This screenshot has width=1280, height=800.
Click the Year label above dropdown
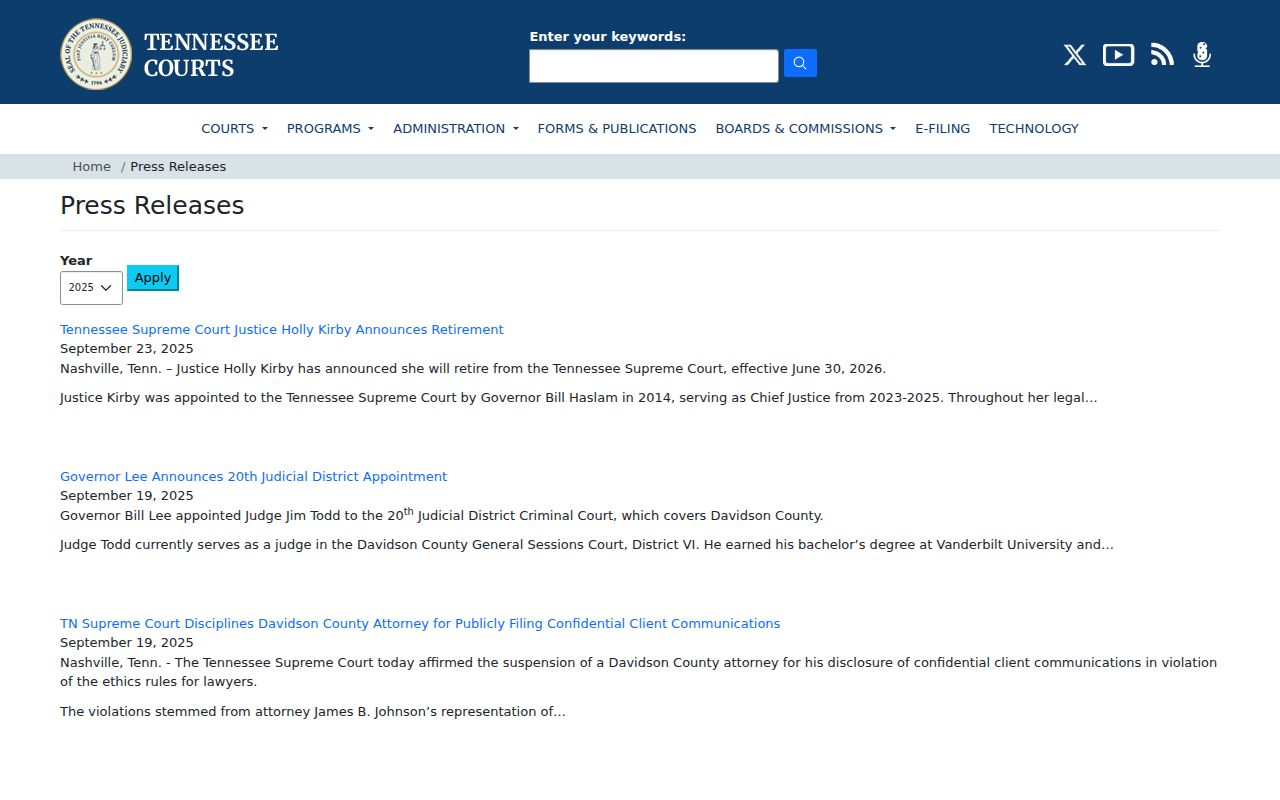76,261
